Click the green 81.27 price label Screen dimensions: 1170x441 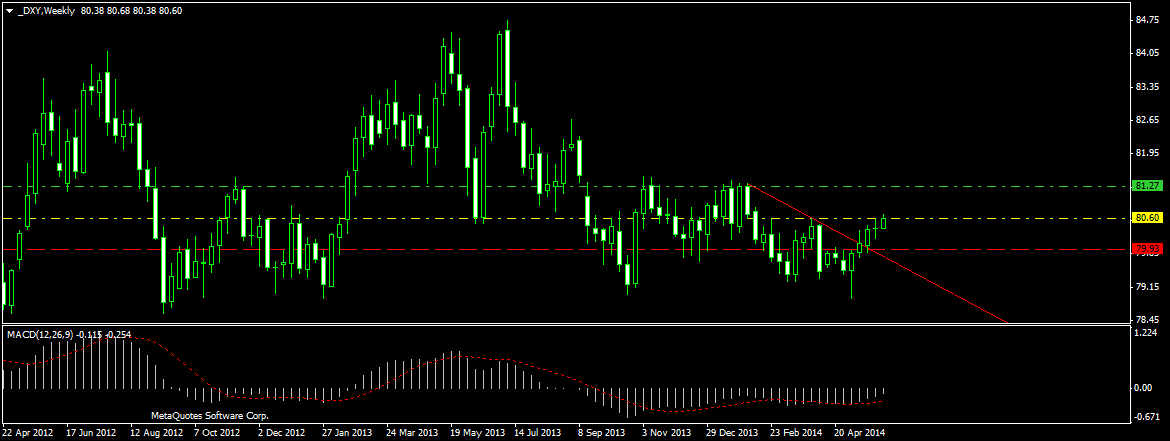(x=1145, y=186)
